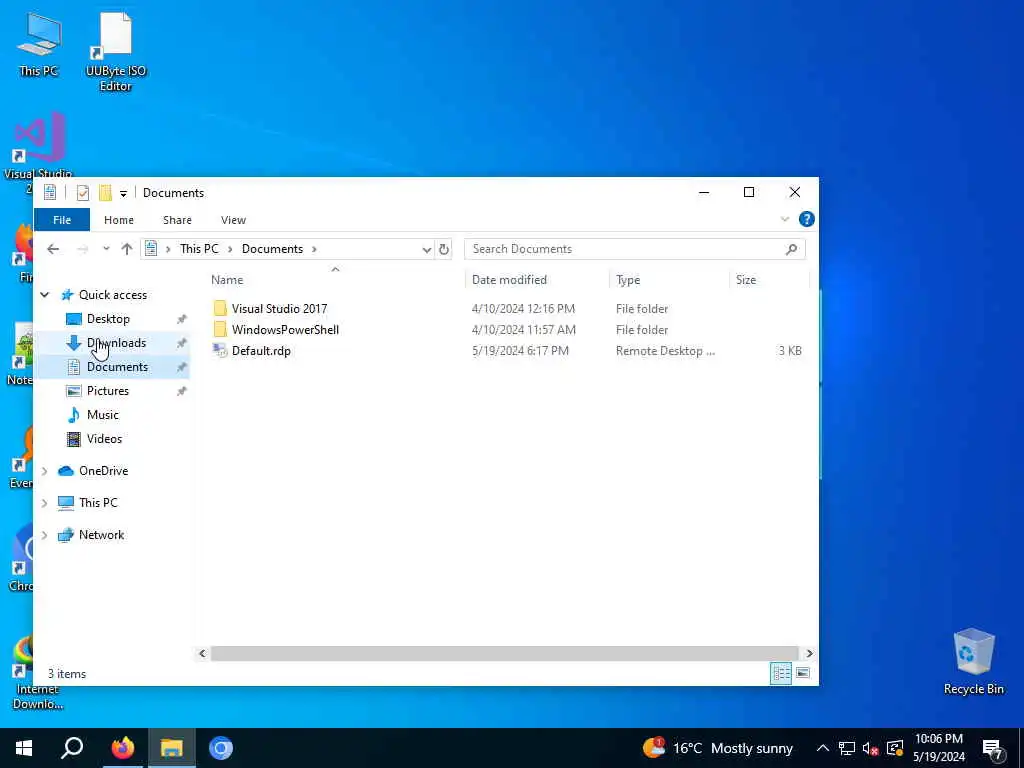Click the blue Help icon
The height and width of the screenshot is (768, 1024).
tap(807, 219)
